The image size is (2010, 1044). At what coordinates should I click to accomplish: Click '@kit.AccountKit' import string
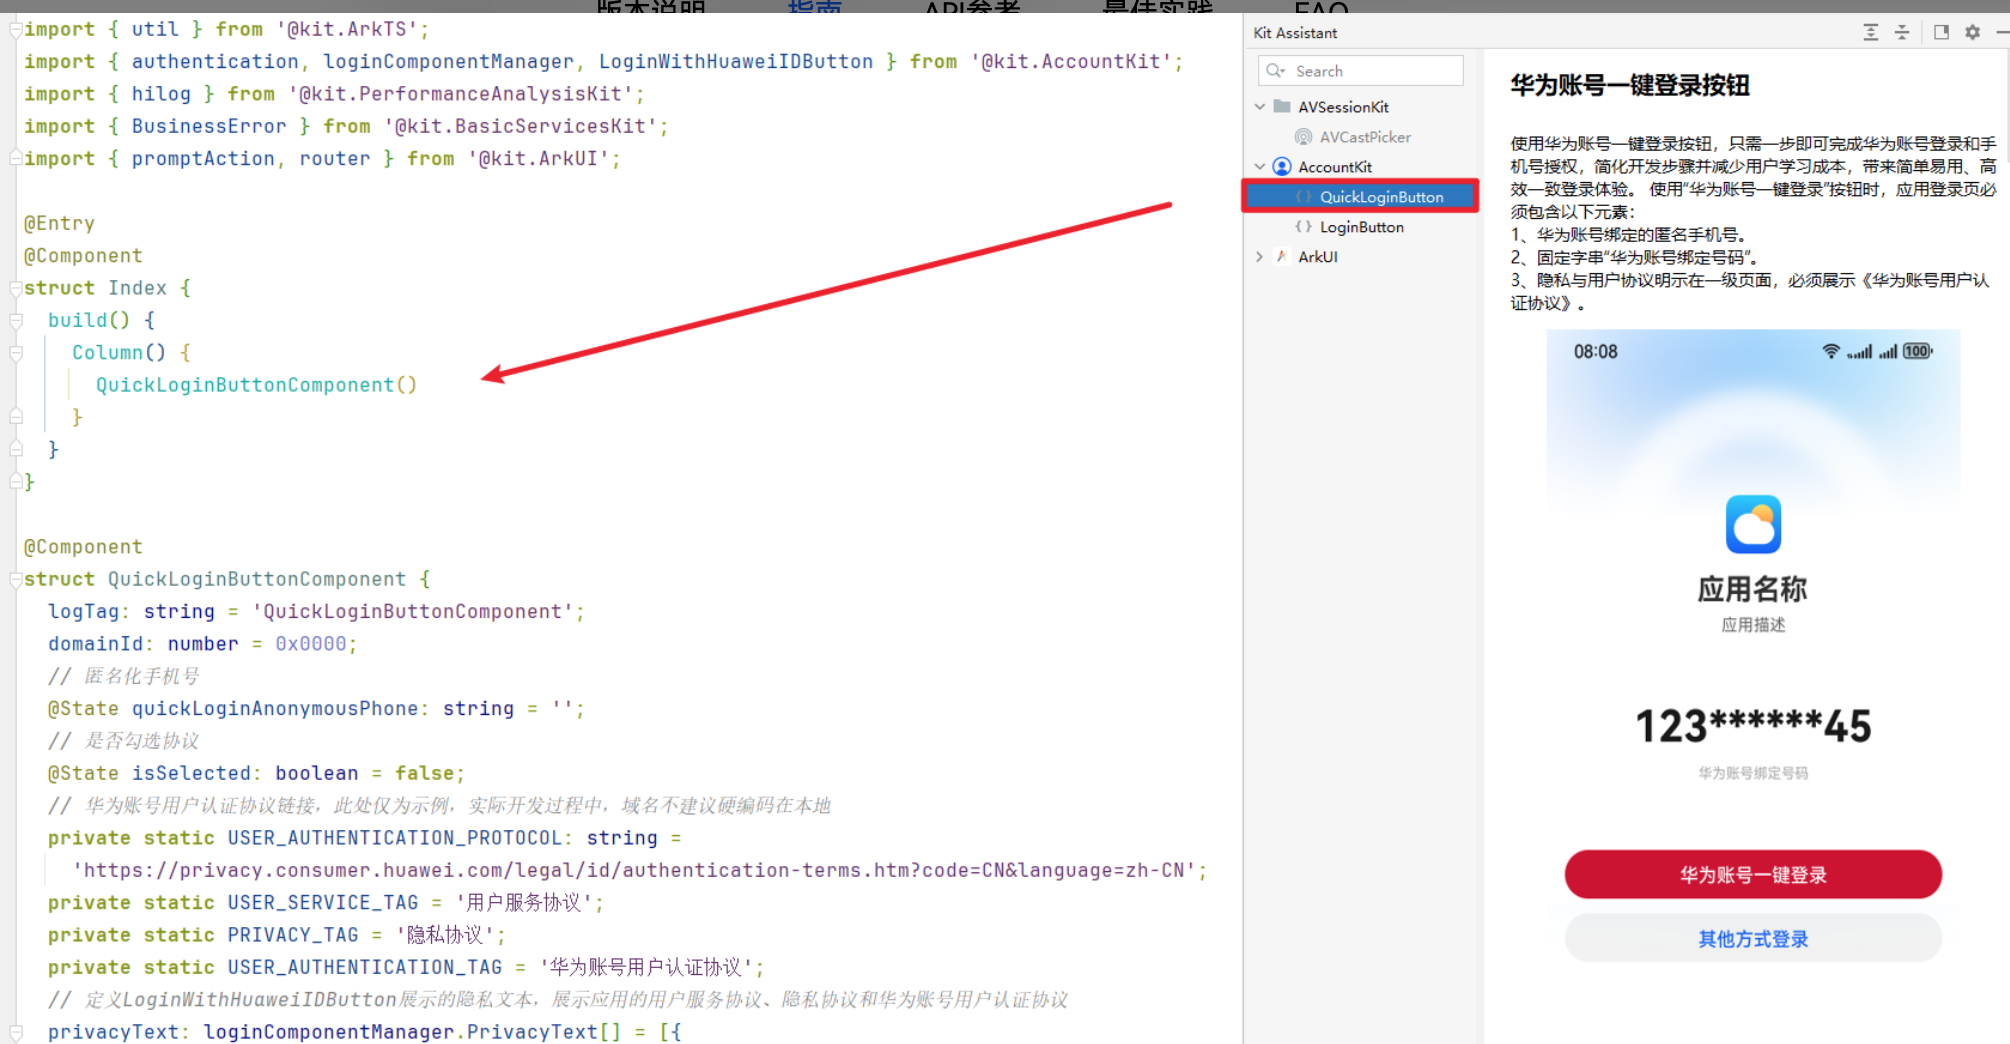[1070, 61]
